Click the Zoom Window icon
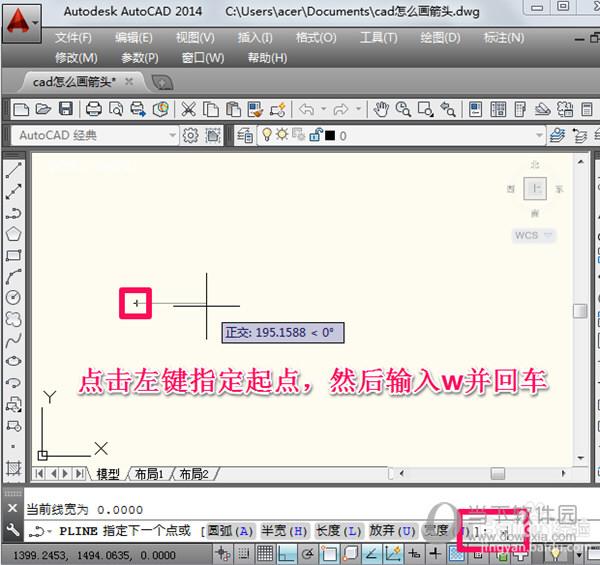The width and height of the screenshot is (600, 565). (426, 109)
